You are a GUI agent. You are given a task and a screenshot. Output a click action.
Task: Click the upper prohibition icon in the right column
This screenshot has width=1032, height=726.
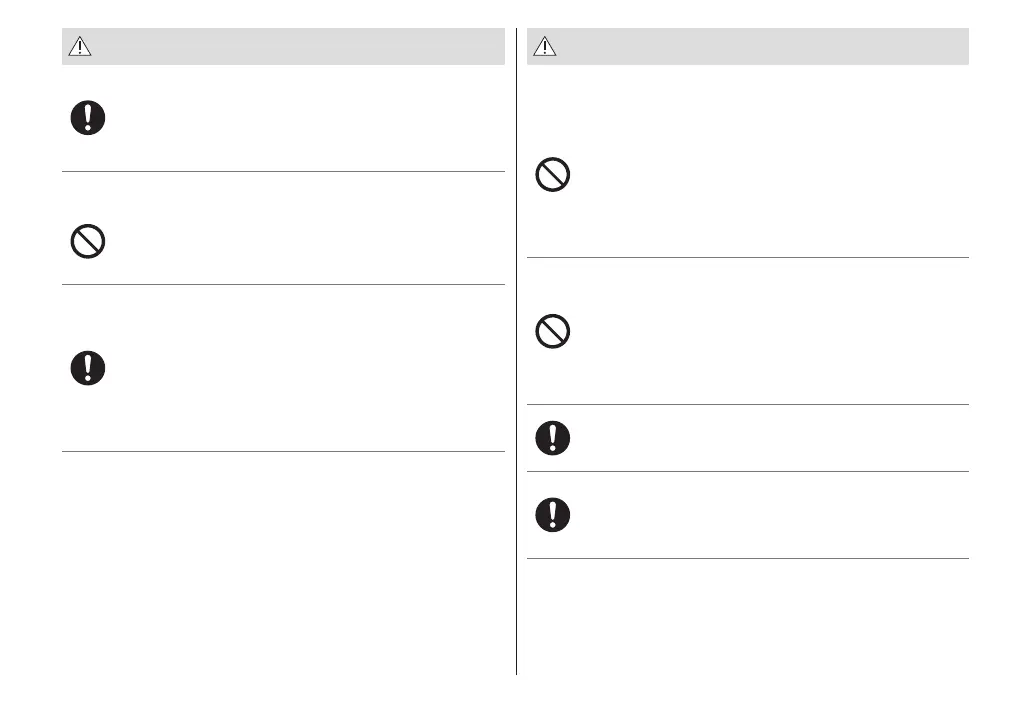pos(553,176)
